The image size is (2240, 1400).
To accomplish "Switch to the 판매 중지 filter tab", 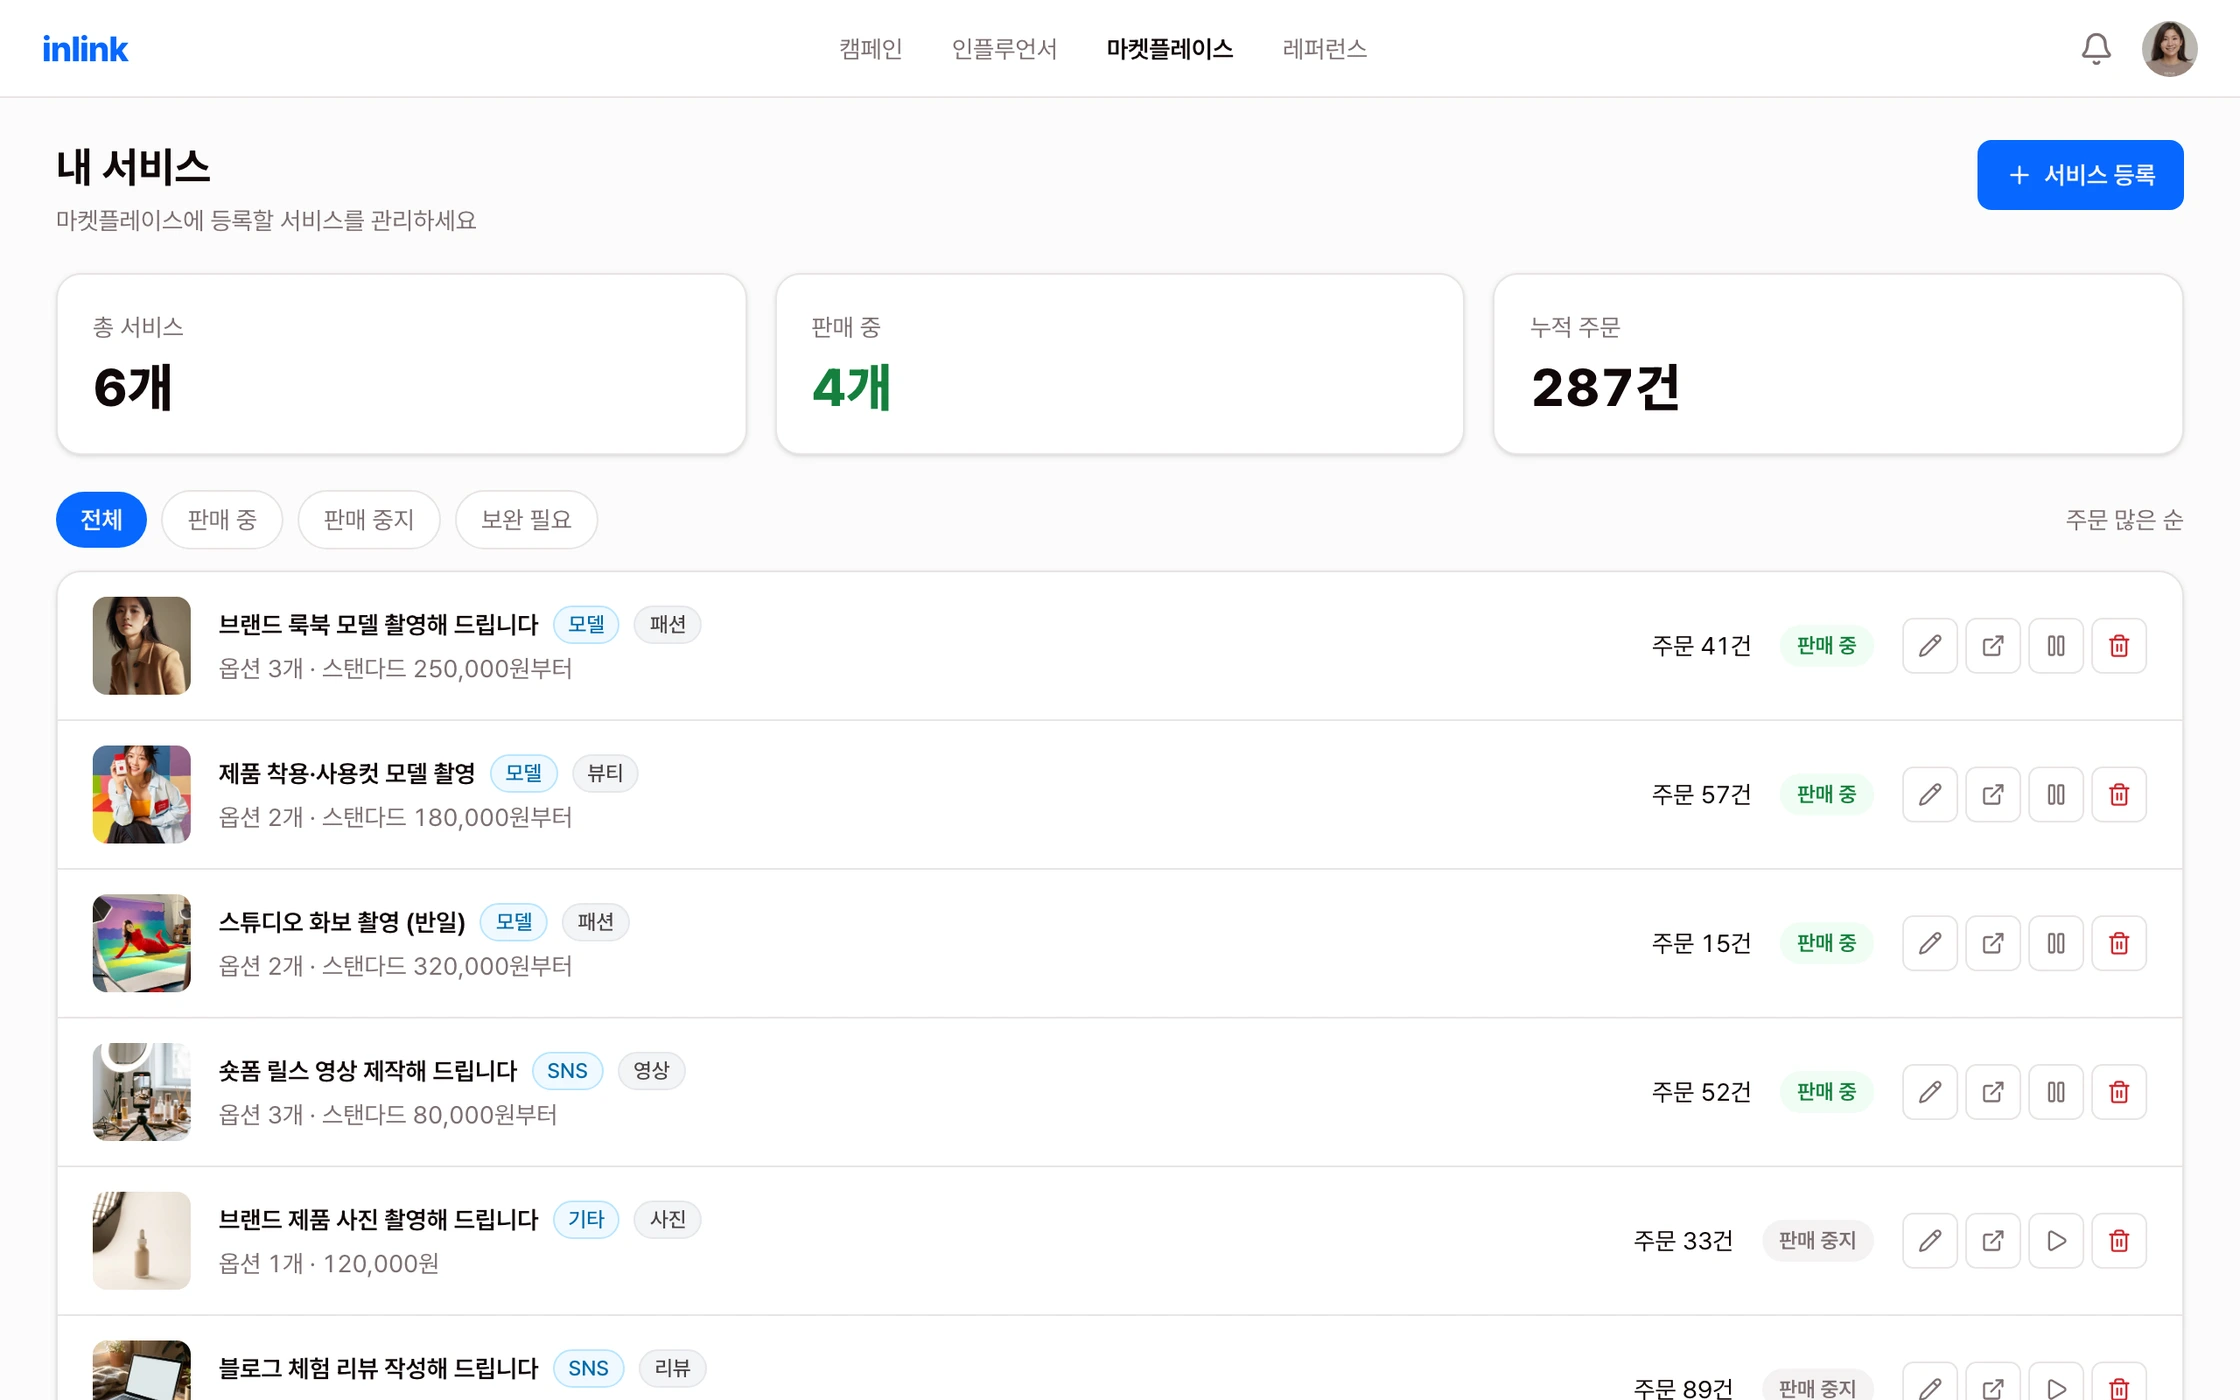I will tap(369, 520).
